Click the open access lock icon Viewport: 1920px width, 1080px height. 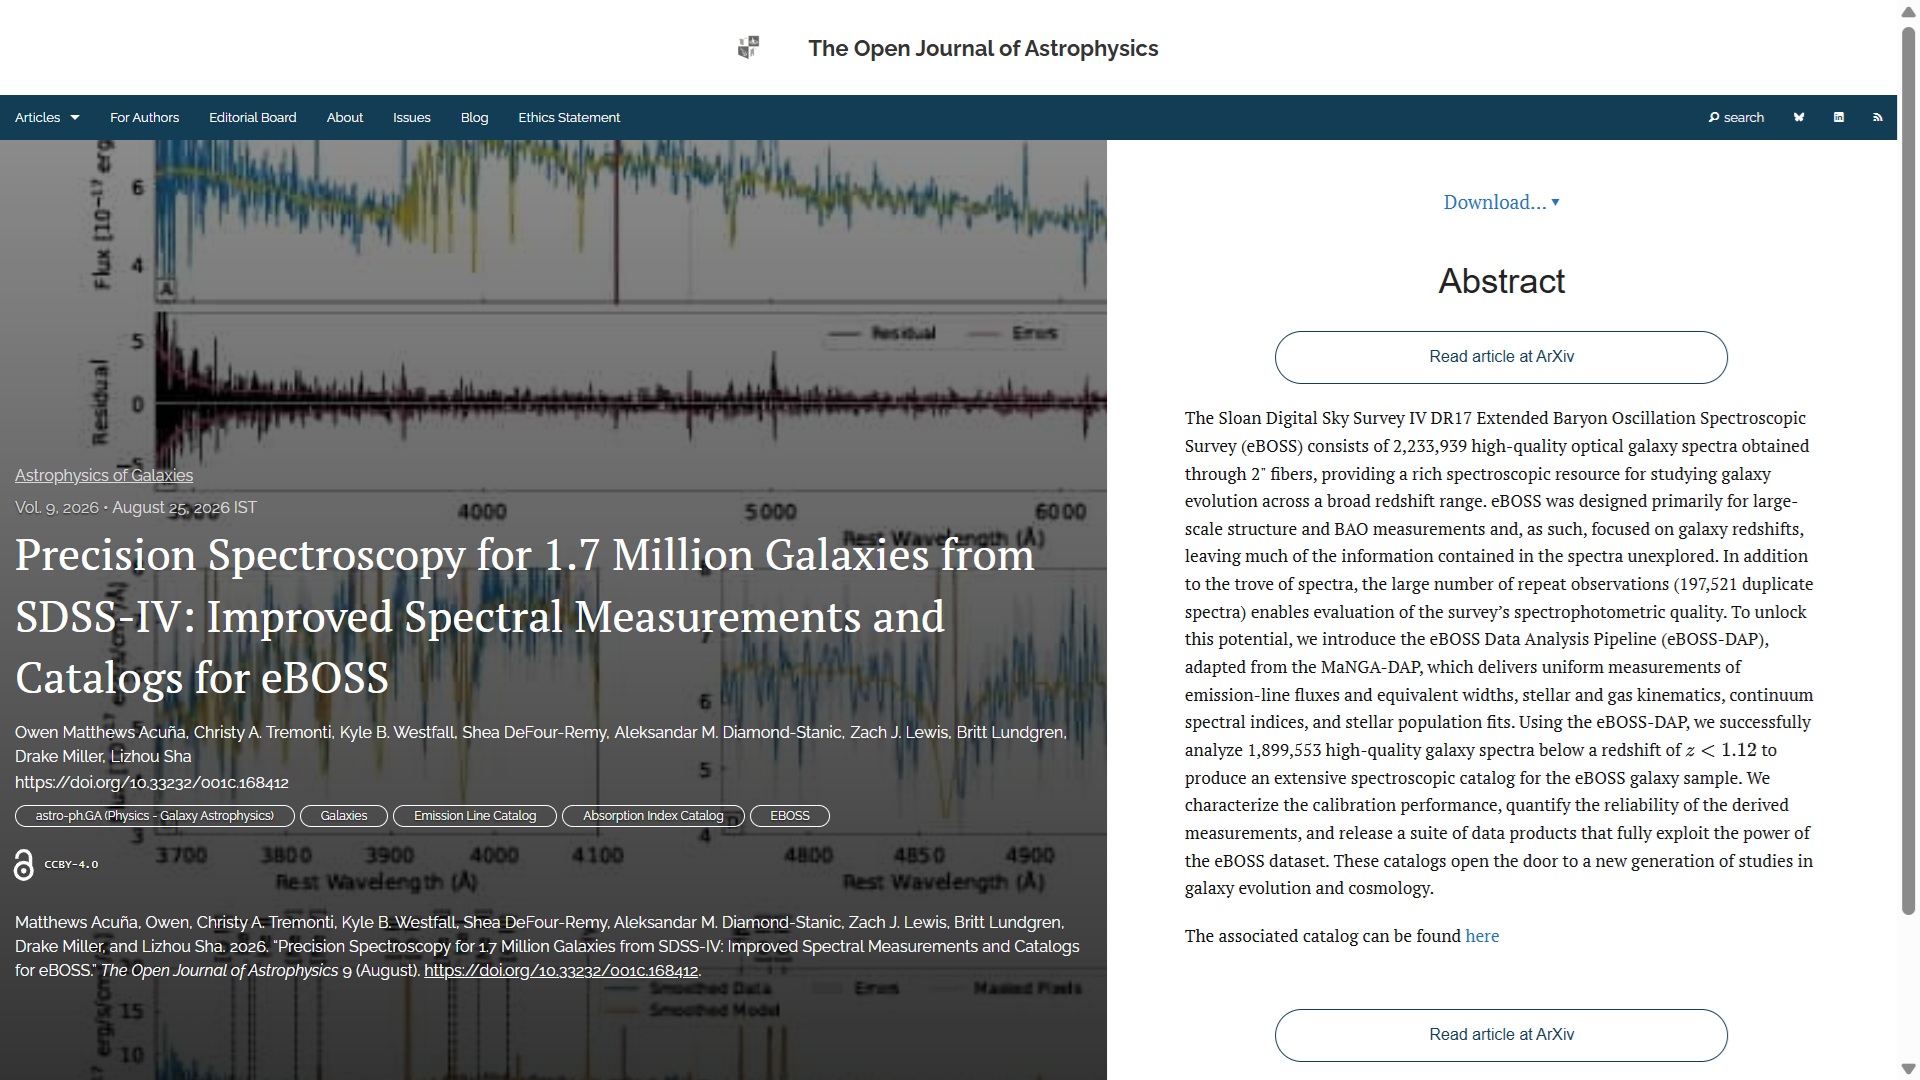pyautogui.click(x=24, y=865)
